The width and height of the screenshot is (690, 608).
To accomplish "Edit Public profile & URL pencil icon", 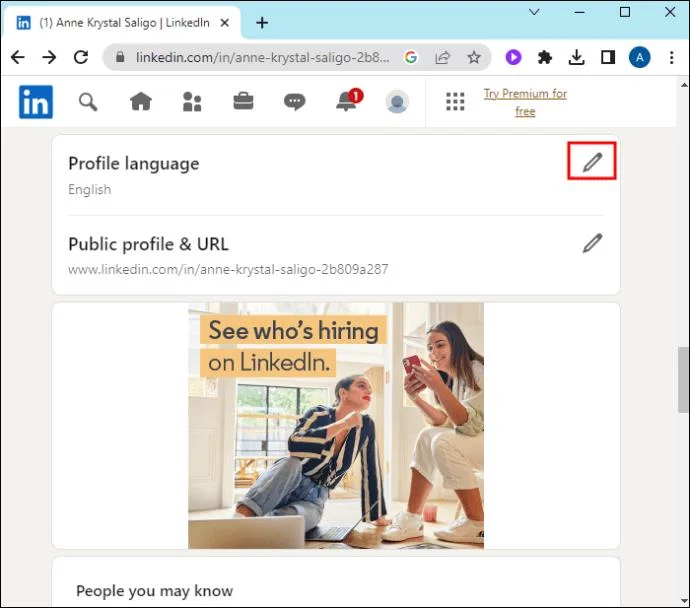I will click(x=592, y=243).
